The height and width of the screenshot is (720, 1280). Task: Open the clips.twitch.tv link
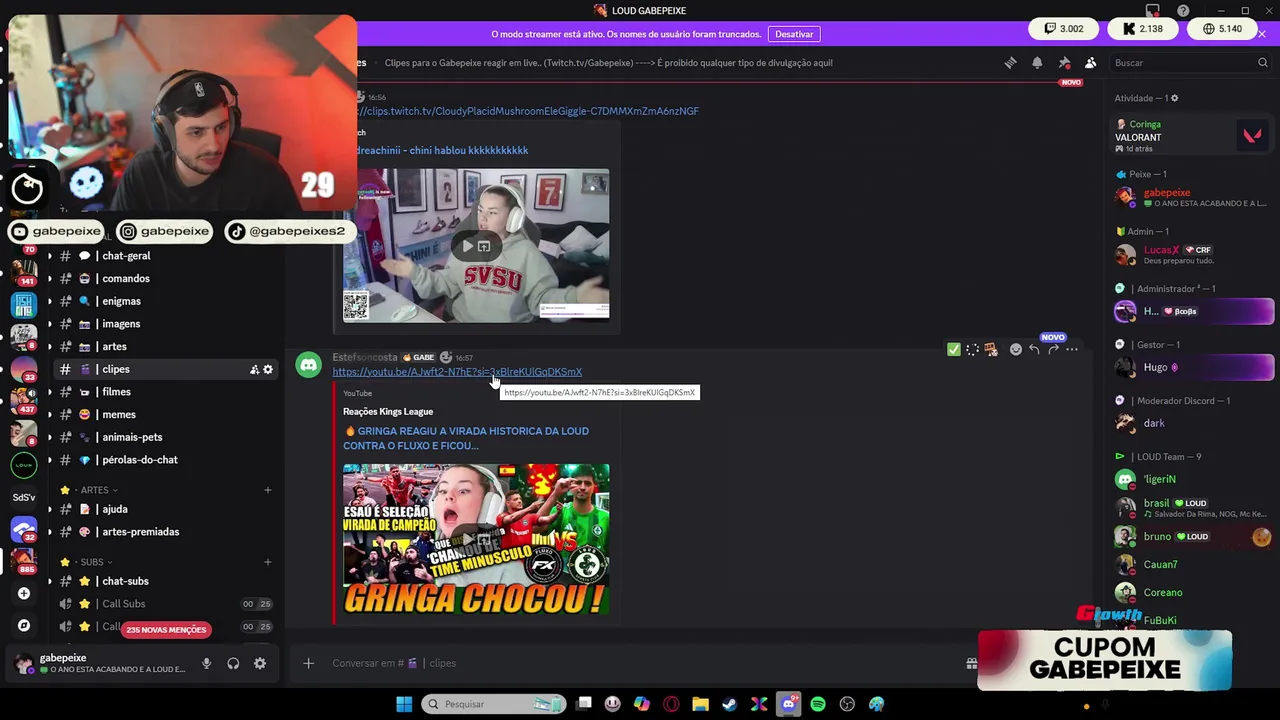pos(527,111)
